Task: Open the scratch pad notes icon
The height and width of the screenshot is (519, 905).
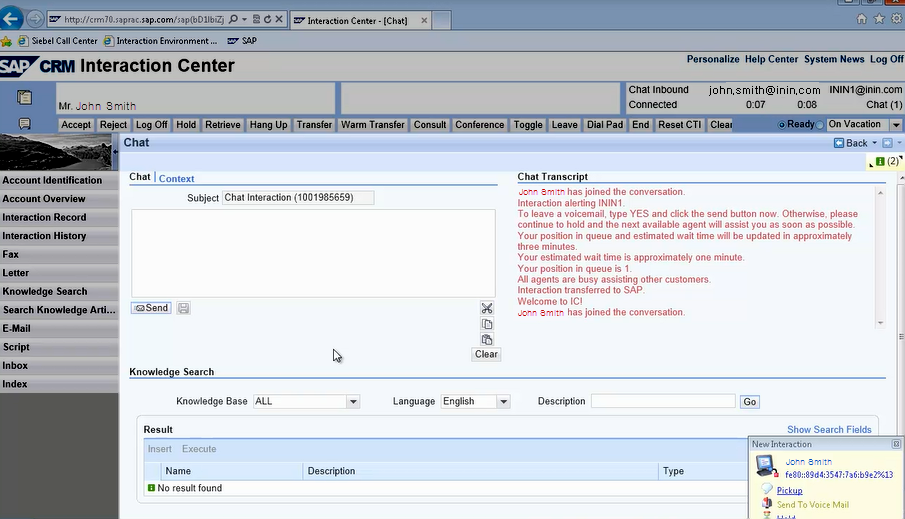Action: pos(24,97)
